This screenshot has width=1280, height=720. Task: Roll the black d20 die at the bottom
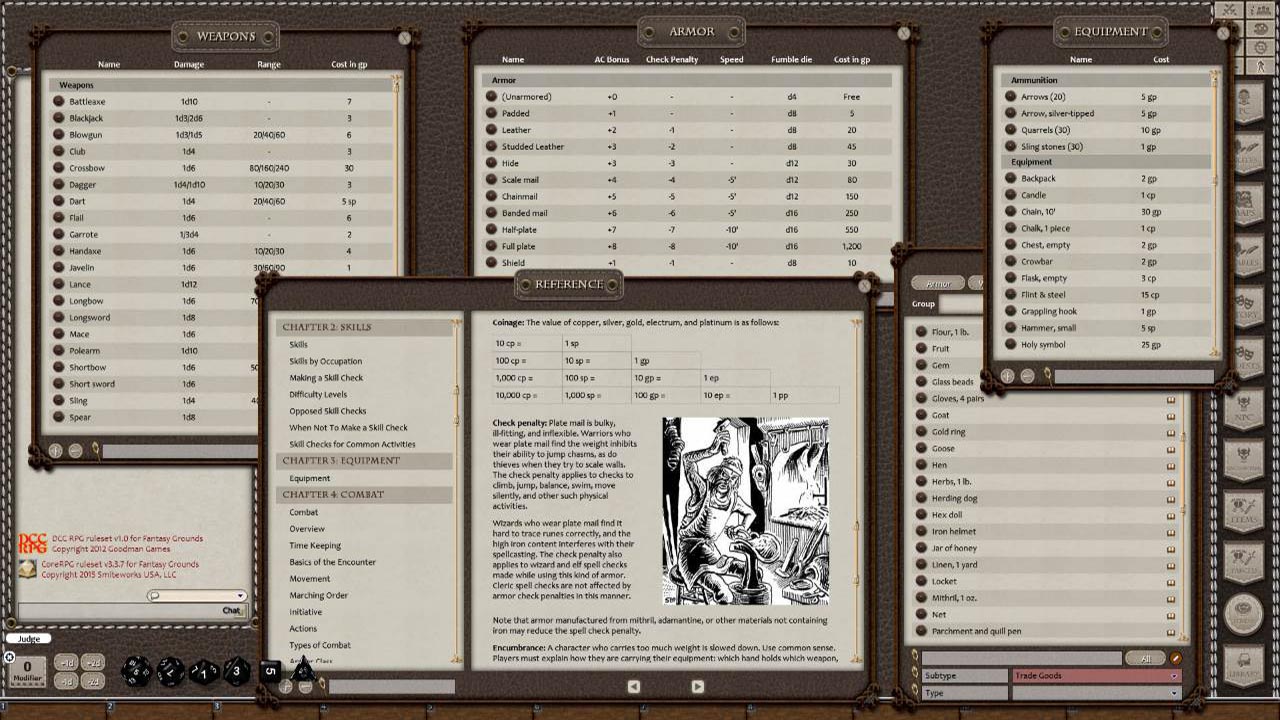click(135, 670)
